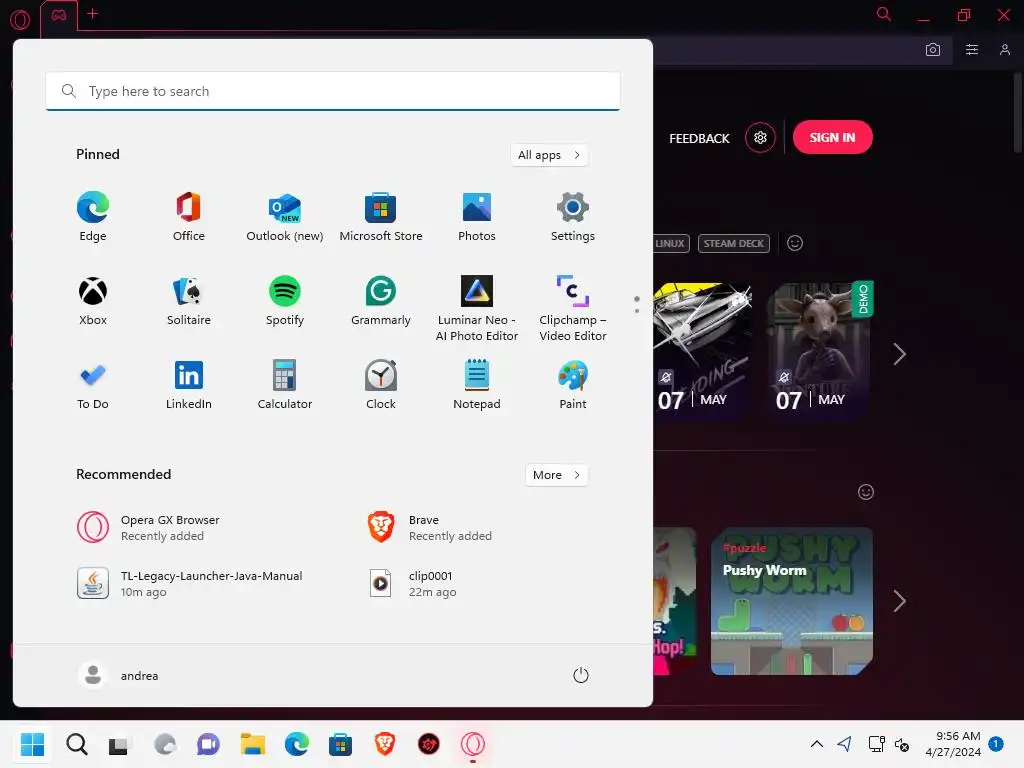This screenshot has height=768, width=1024.
Task: Open Opera GX main menu logo
Action: 20,20
